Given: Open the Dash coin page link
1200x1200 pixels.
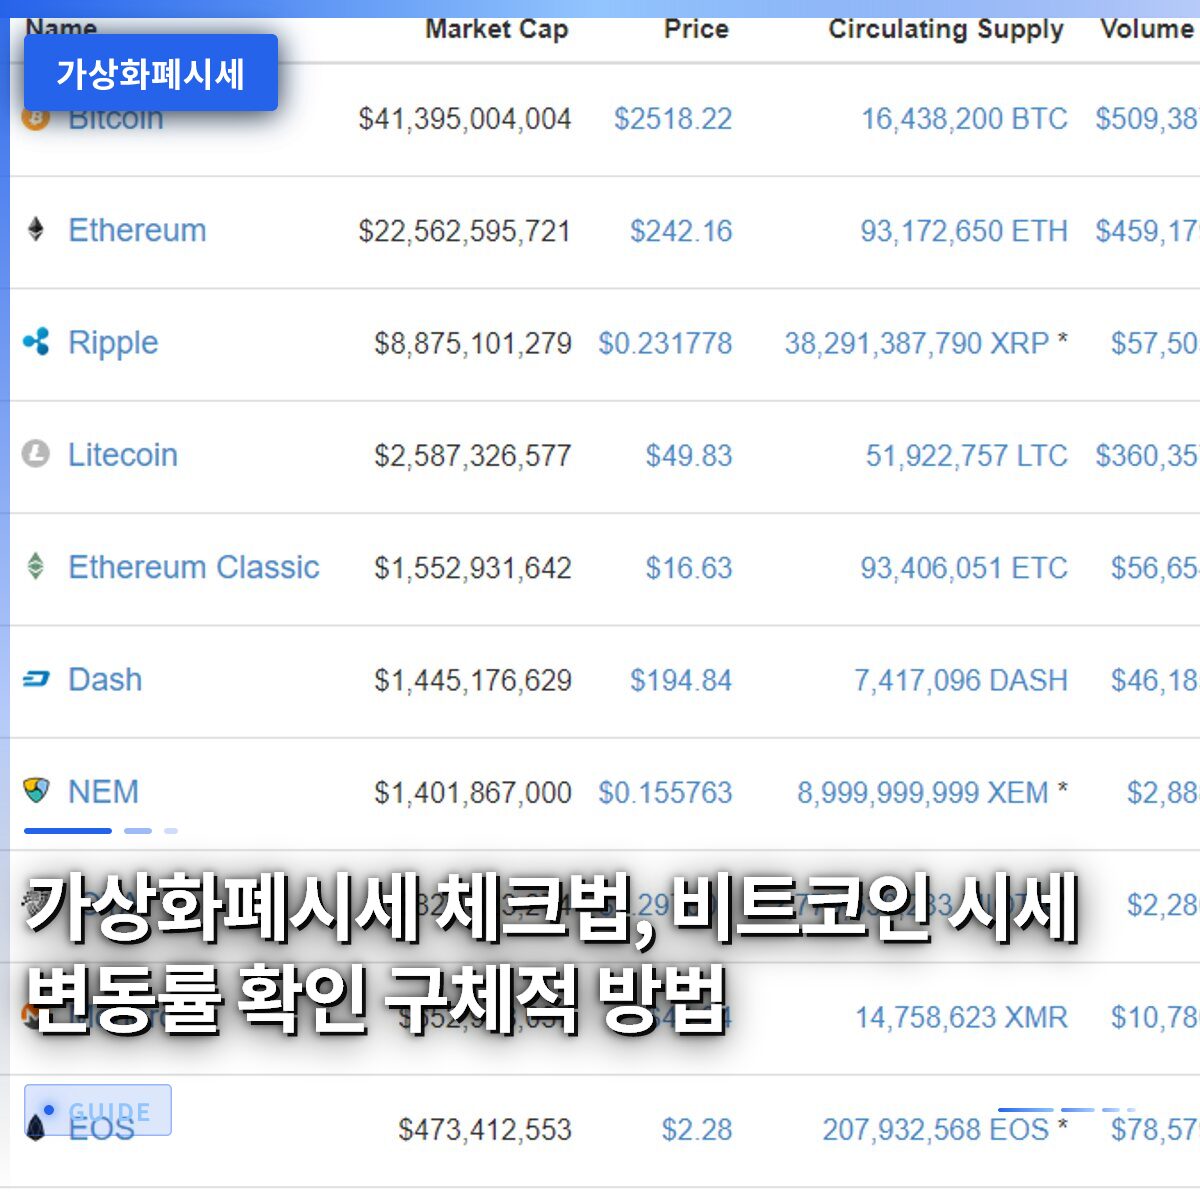Looking at the screenshot, I should pyautogui.click(x=105, y=679).
